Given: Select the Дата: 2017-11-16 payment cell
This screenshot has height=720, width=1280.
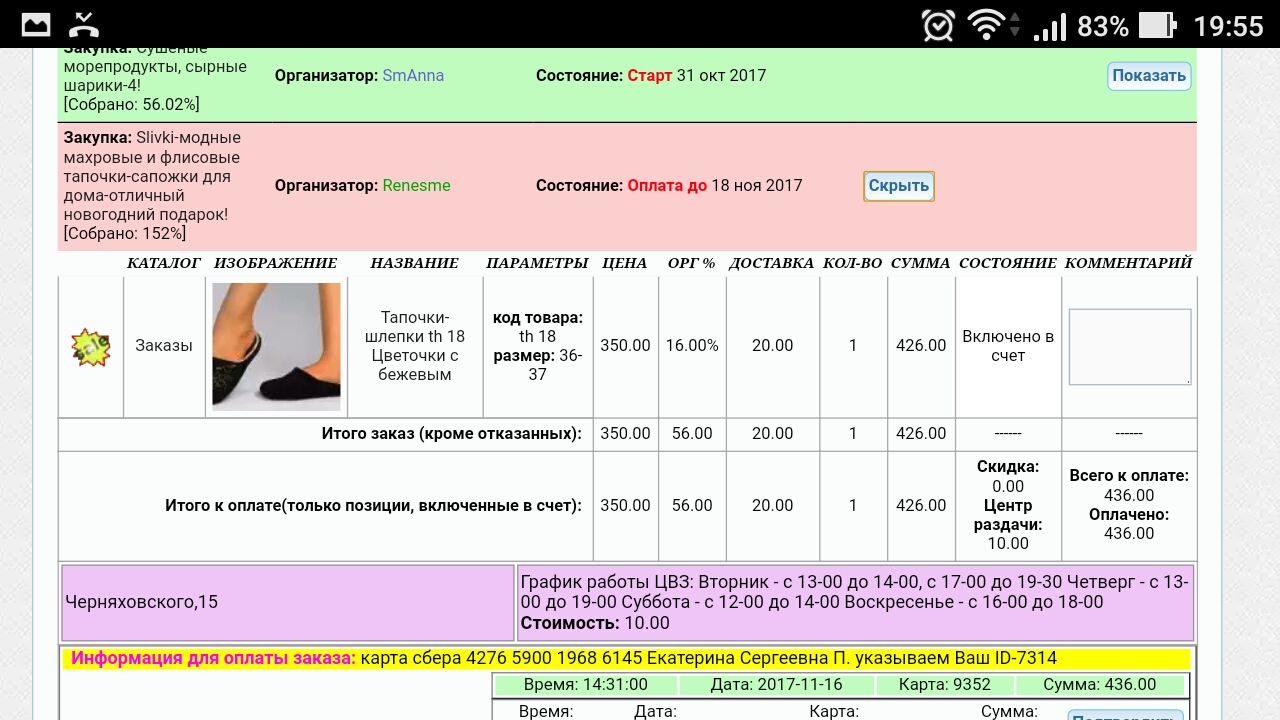Looking at the screenshot, I should [776, 686].
